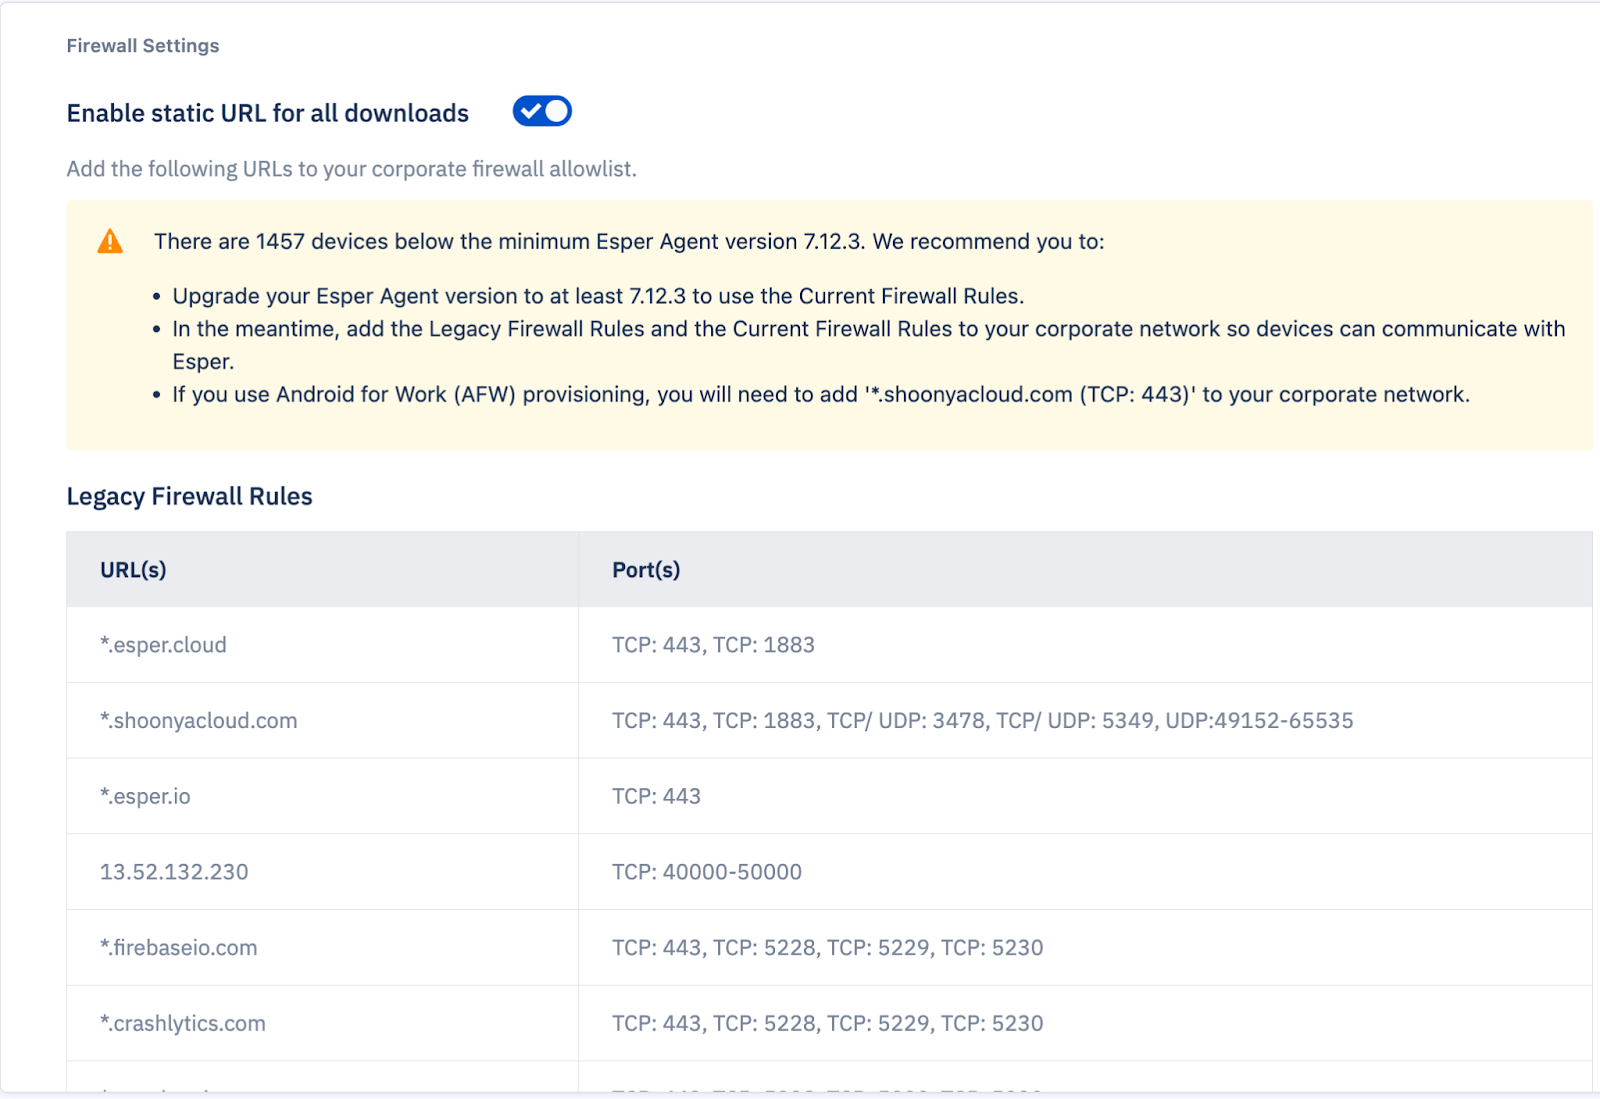
Task: Click the orange warning triangle icon
Action: point(111,240)
